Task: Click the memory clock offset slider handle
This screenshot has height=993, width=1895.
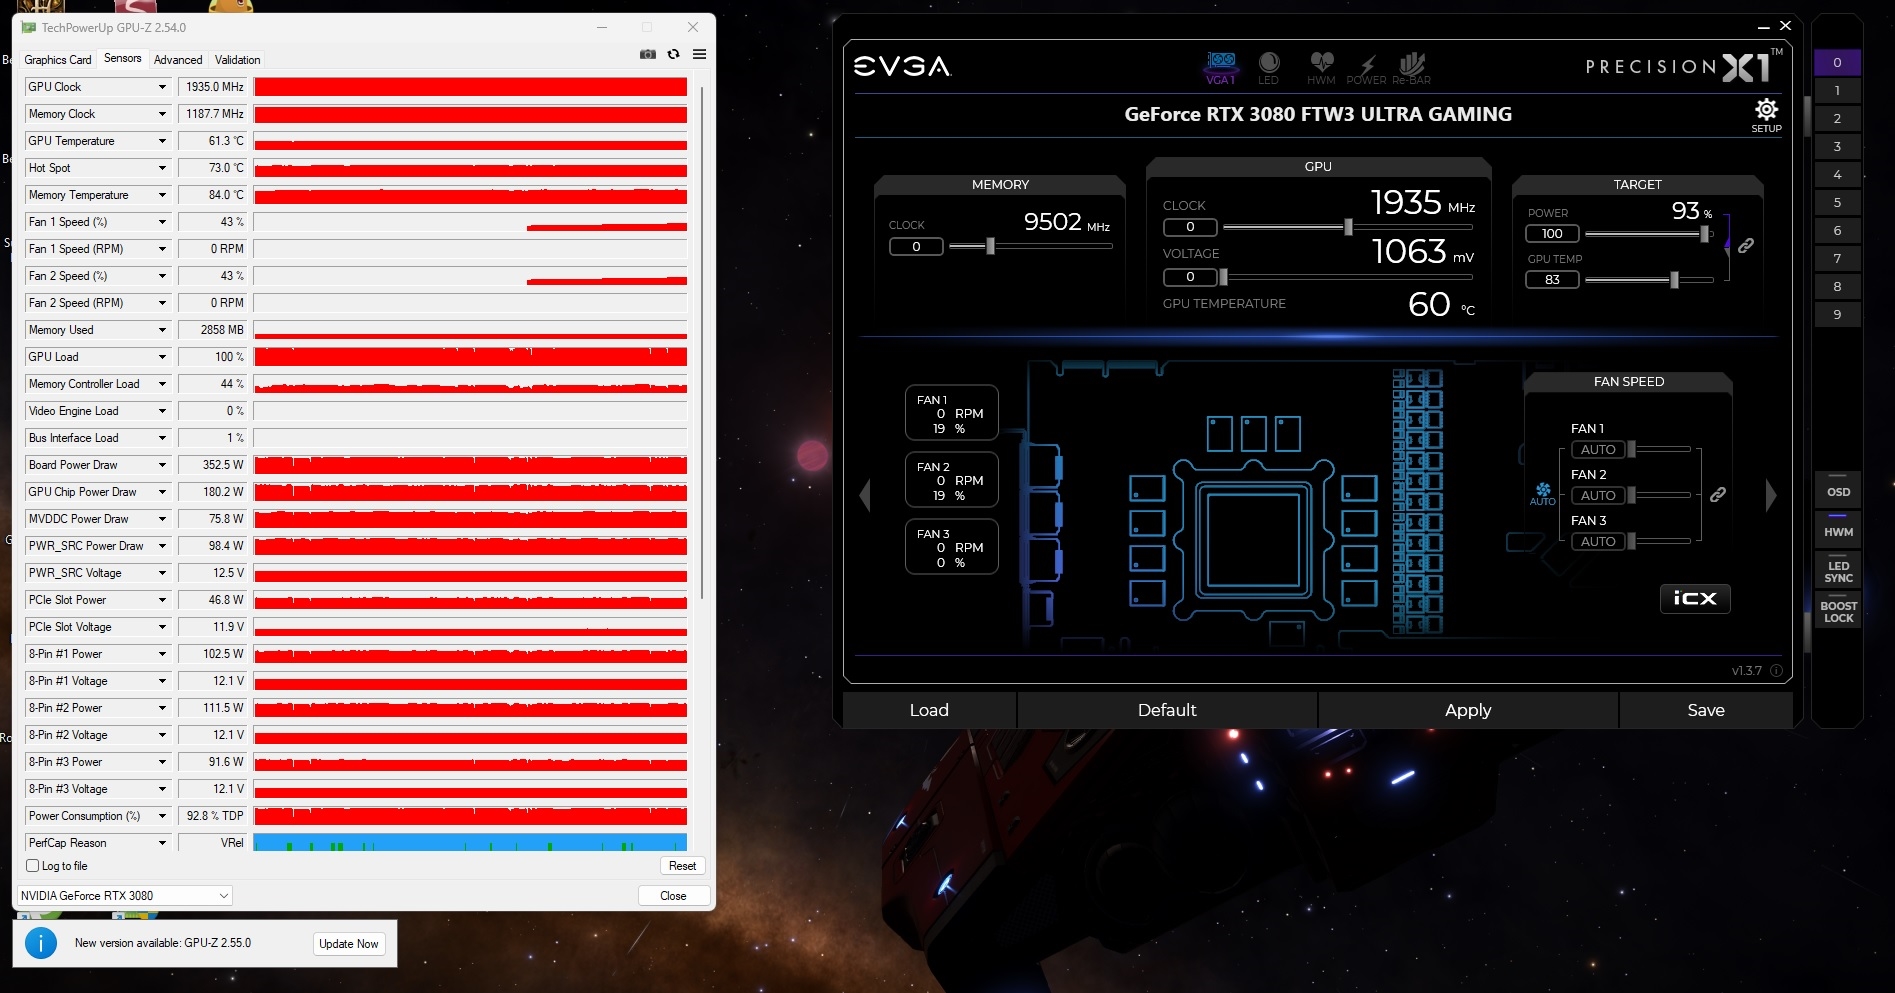Action: pos(990,246)
